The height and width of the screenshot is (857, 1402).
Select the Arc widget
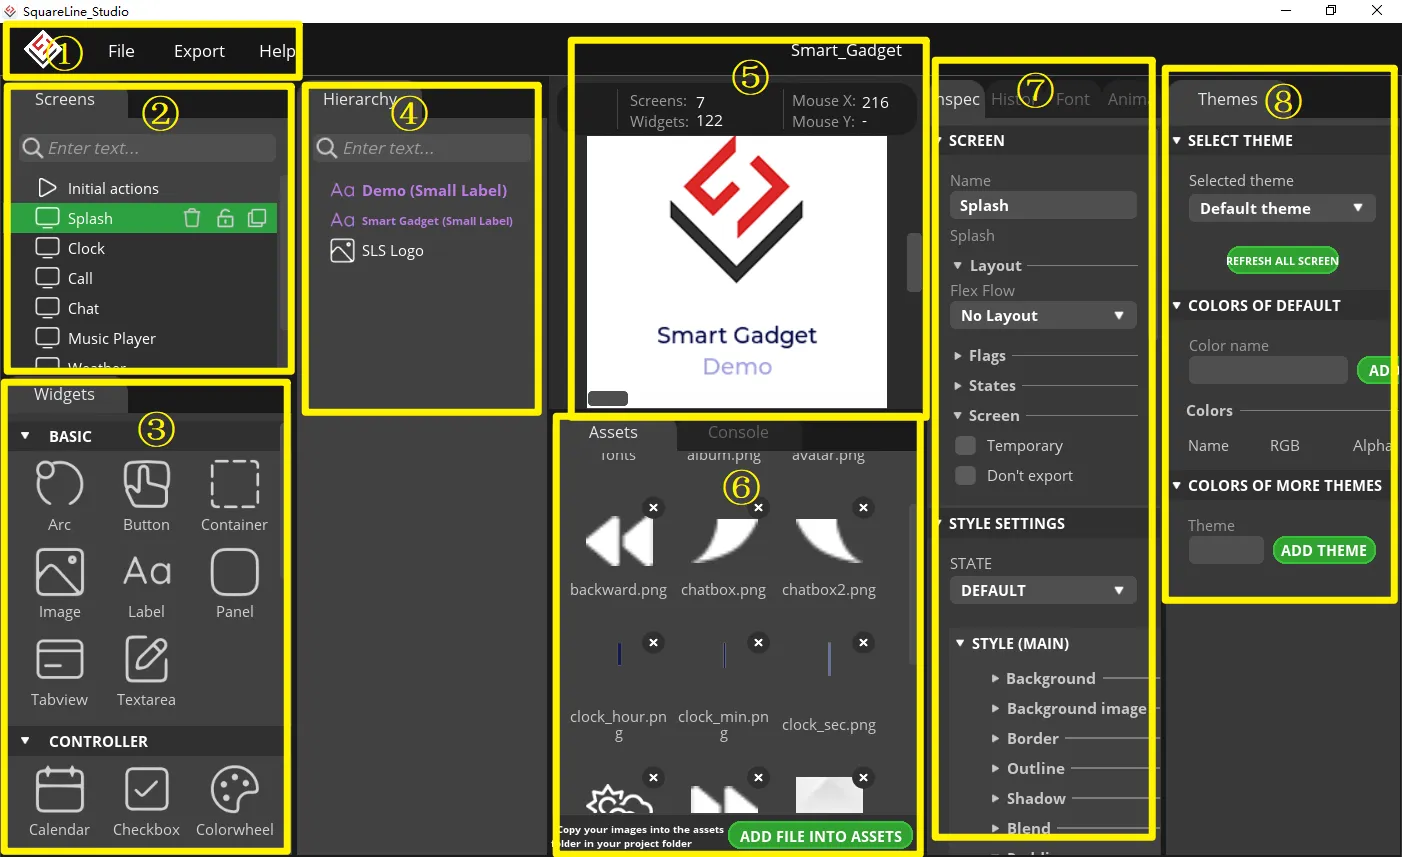[x=59, y=485]
